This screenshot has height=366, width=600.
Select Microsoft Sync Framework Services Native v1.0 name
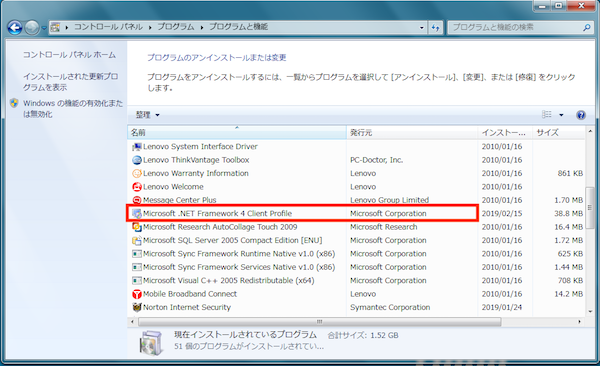[239, 267]
